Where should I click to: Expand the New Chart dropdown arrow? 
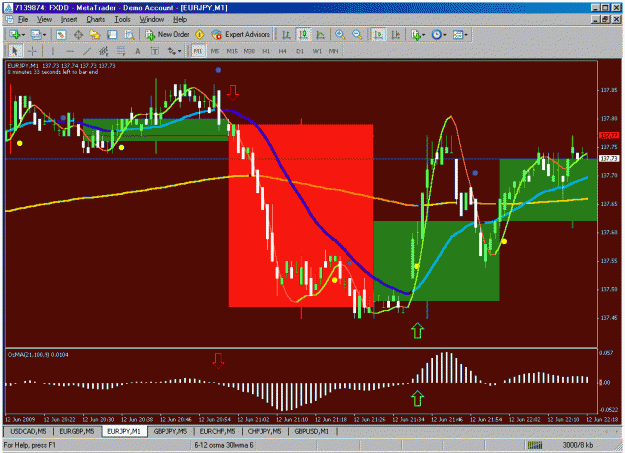(x=23, y=35)
